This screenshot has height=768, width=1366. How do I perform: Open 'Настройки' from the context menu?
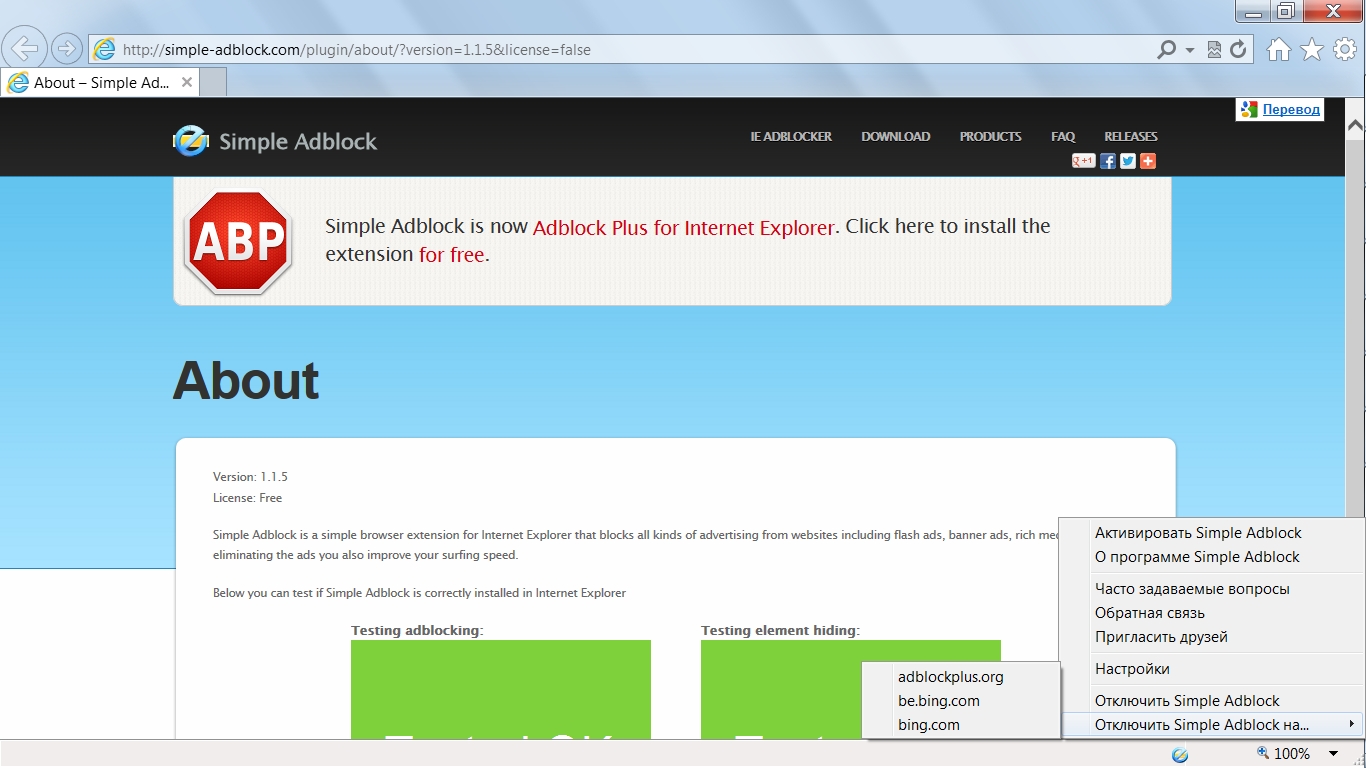(1212, 669)
